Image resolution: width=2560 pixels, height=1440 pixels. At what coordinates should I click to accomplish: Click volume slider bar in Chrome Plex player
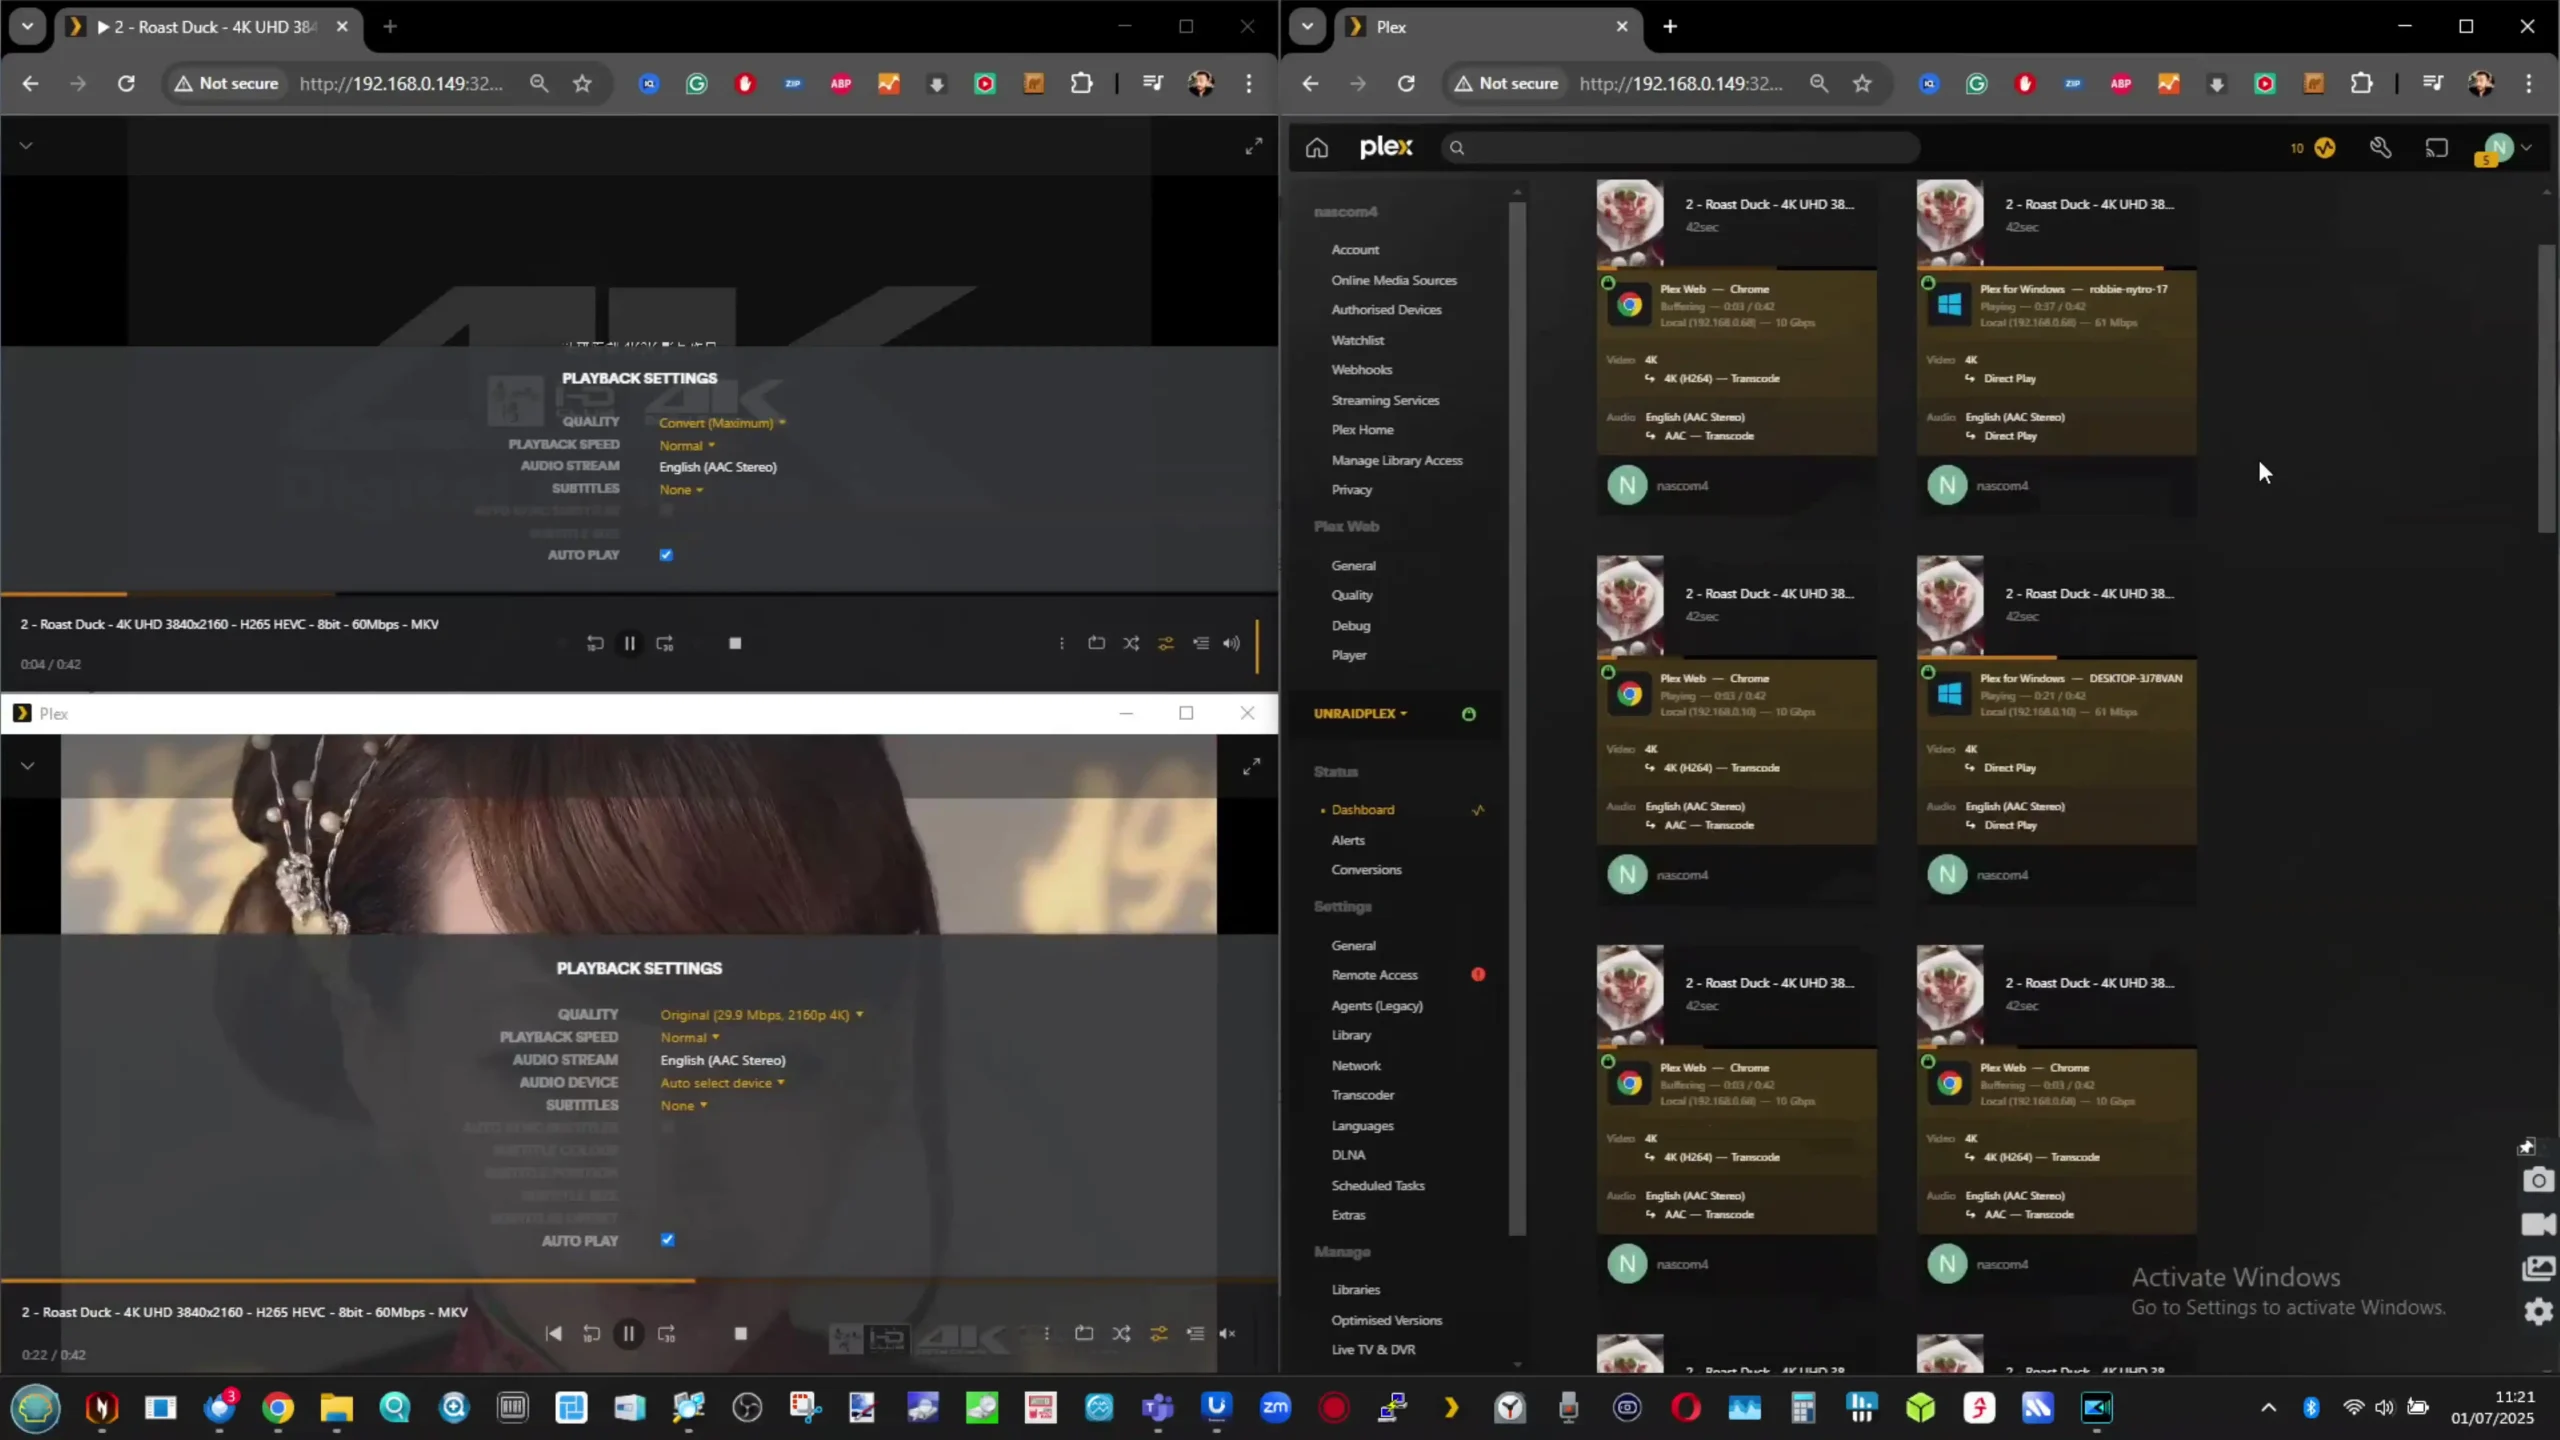pyautogui.click(x=1257, y=646)
